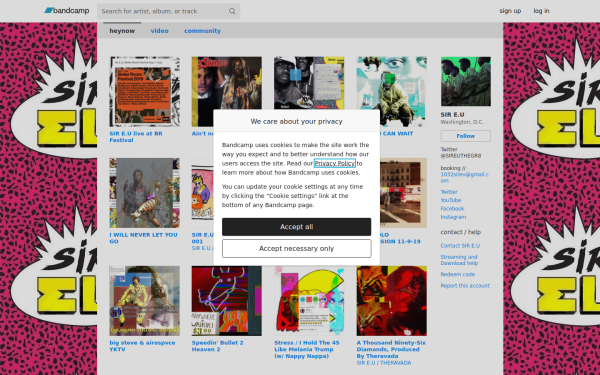Open the street photo album cover
Viewport: 600px width, 375px height.
[x=403, y=193]
